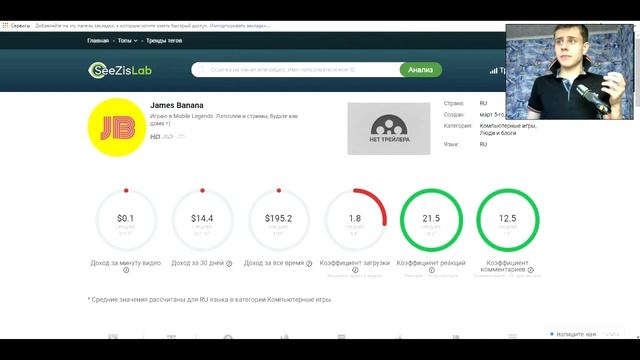Click the bar chart icon in header
Viewport: 640px width, 360px height.
pyautogui.click(x=493, y=71)
